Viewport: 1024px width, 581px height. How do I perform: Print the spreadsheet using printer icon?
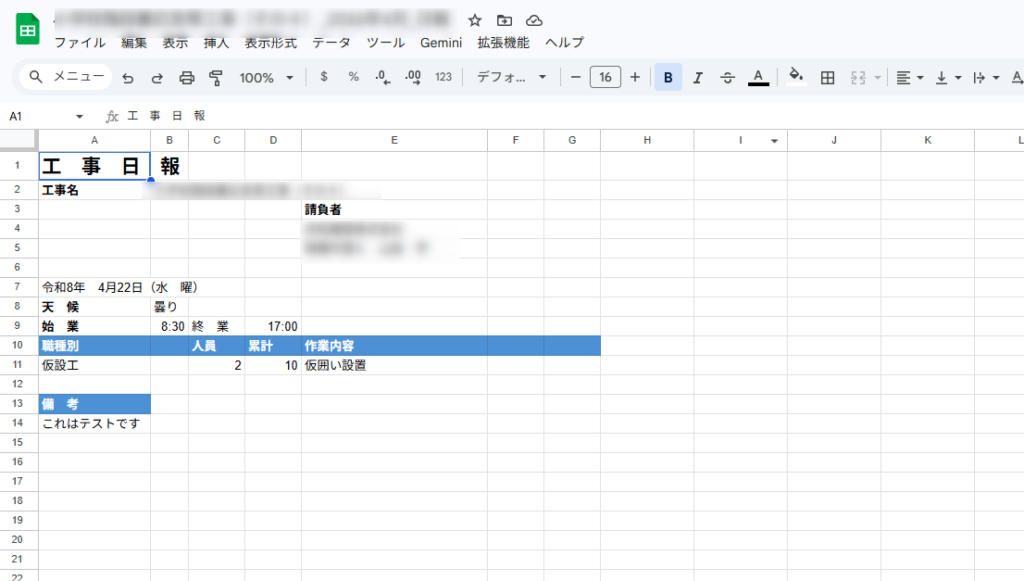pyautogui.click(x=186, y=77)
